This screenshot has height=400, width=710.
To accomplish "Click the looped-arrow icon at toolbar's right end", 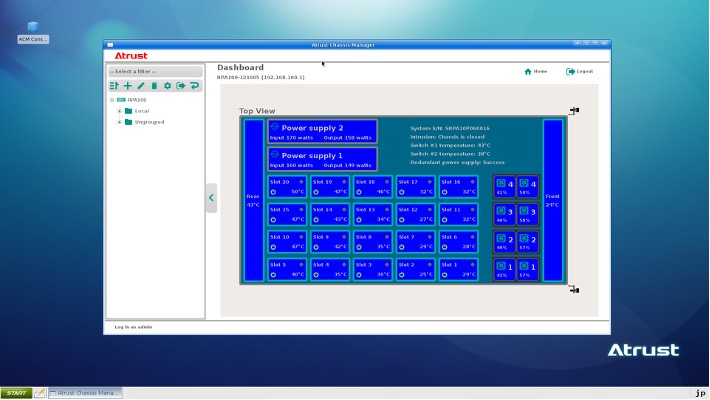I will pos(195,86).
